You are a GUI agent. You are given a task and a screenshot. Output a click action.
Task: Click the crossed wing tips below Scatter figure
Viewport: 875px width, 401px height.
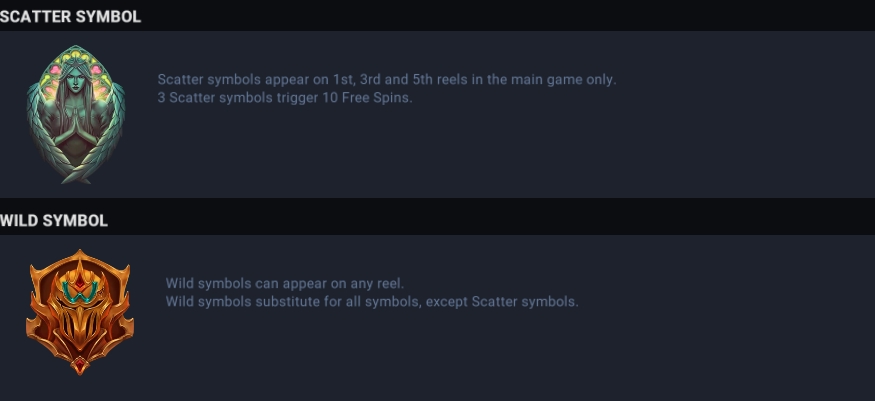76,176
